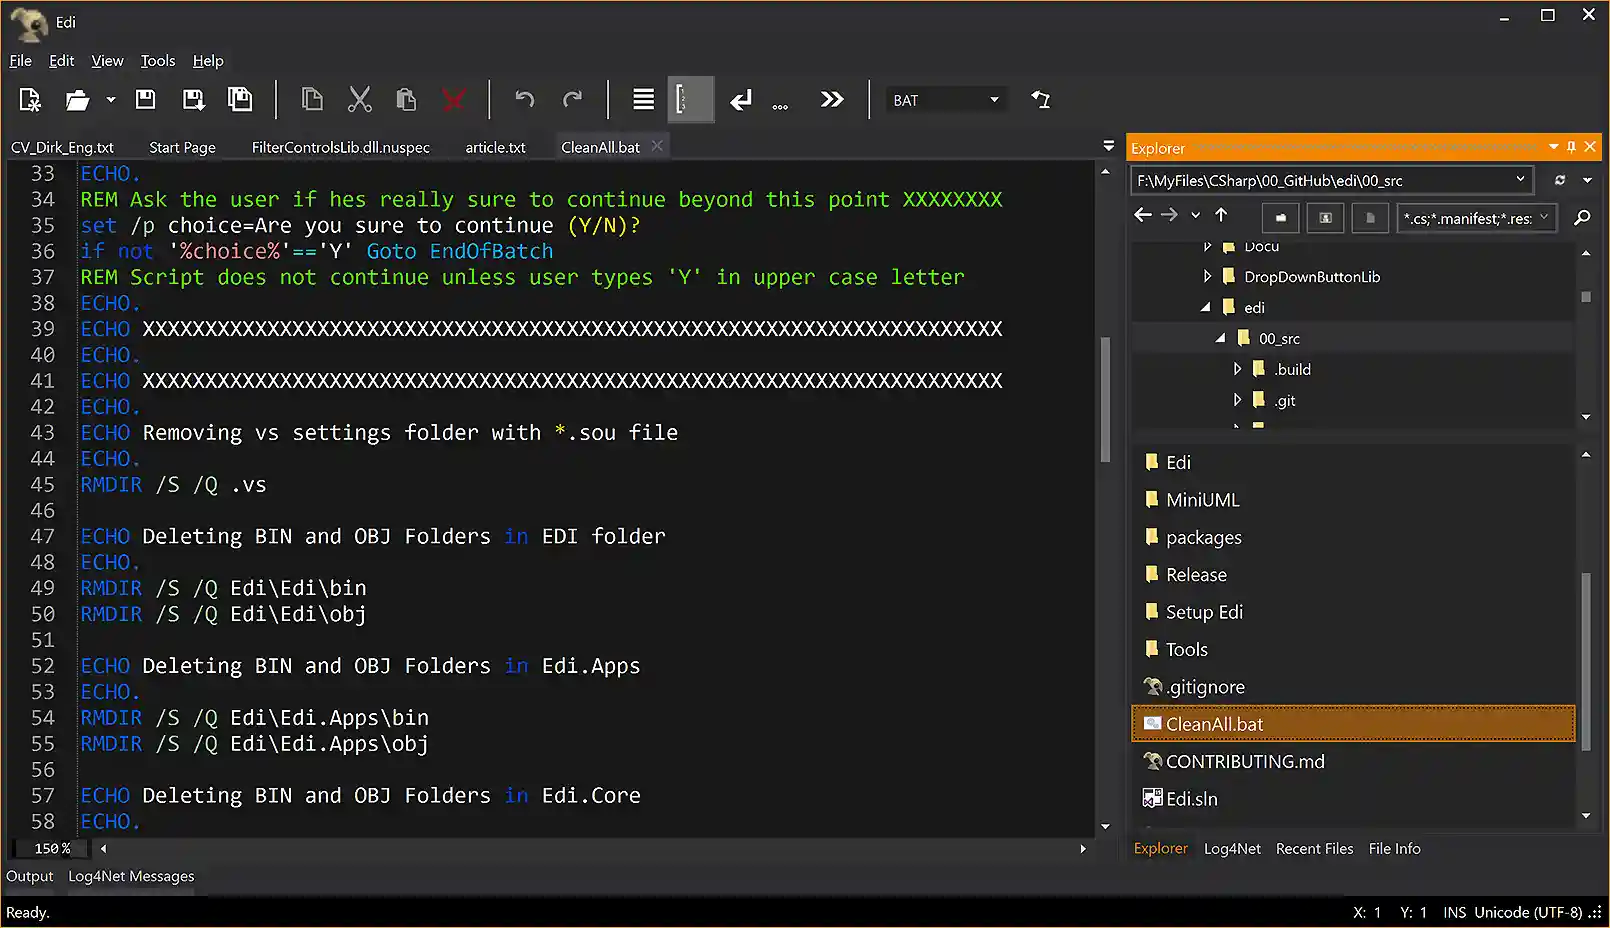Create a new file with the New icon
Screen dimensions: 1610x928
coord(29,99)
